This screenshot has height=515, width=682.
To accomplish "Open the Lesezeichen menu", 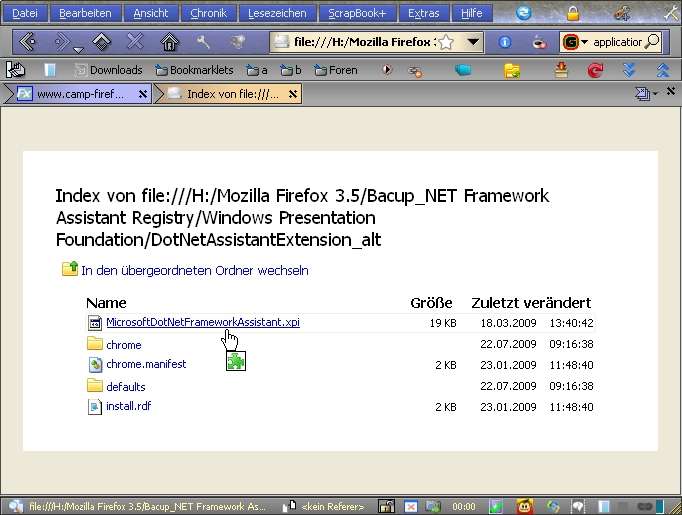I will [x=277, y=13].
